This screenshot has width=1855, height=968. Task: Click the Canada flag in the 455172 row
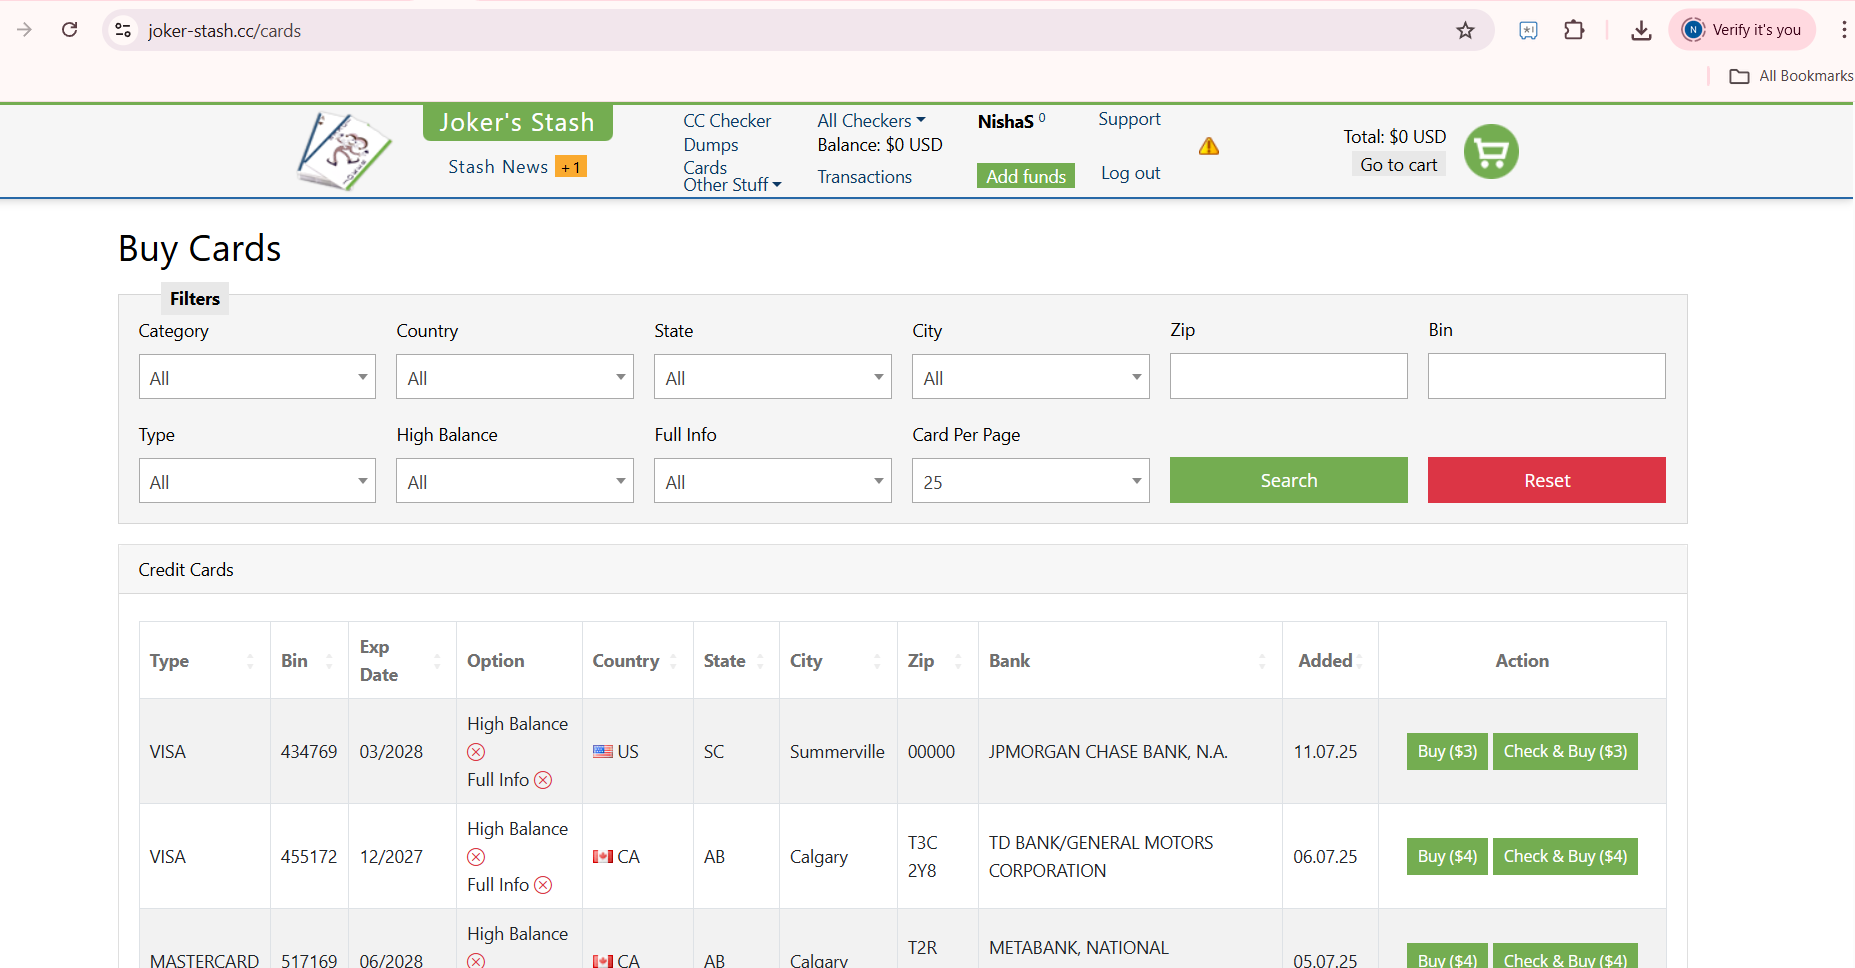tap(603, 857)
